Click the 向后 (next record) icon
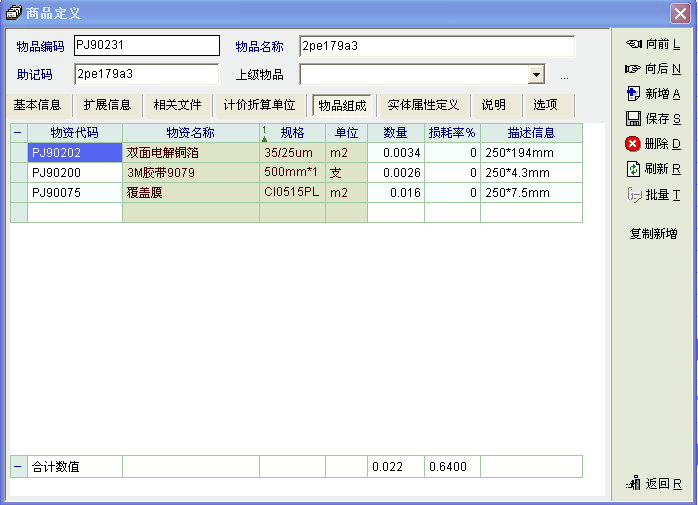698x505 pixels. (x=632, y=69)
